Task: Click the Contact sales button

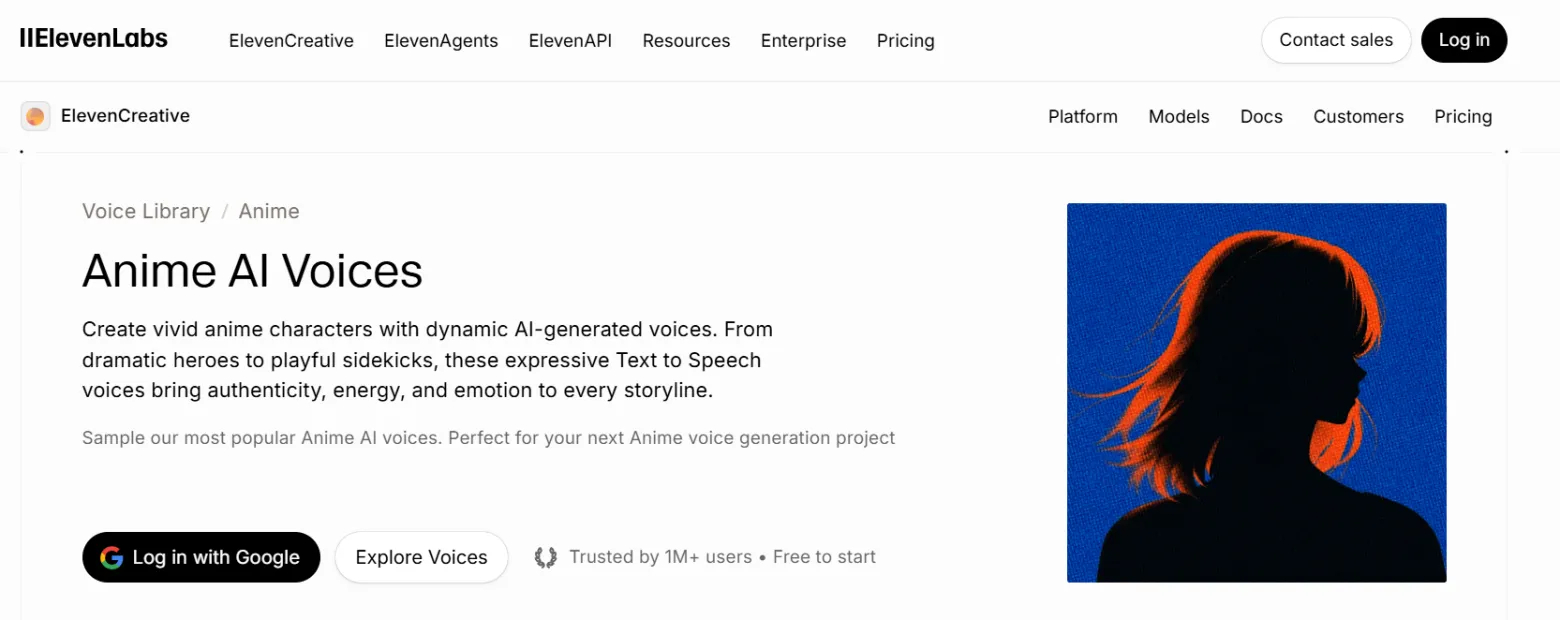Action: tap(1336, 40)
